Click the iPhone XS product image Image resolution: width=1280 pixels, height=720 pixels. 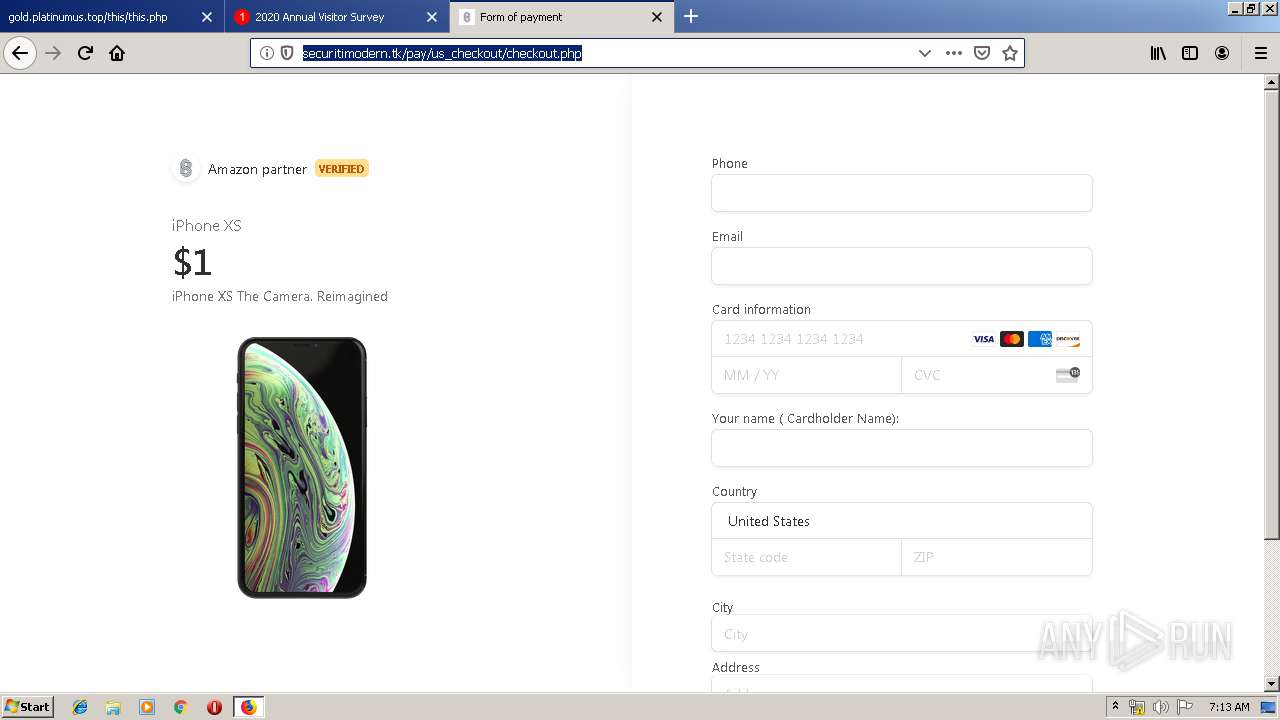click(302, 468)
